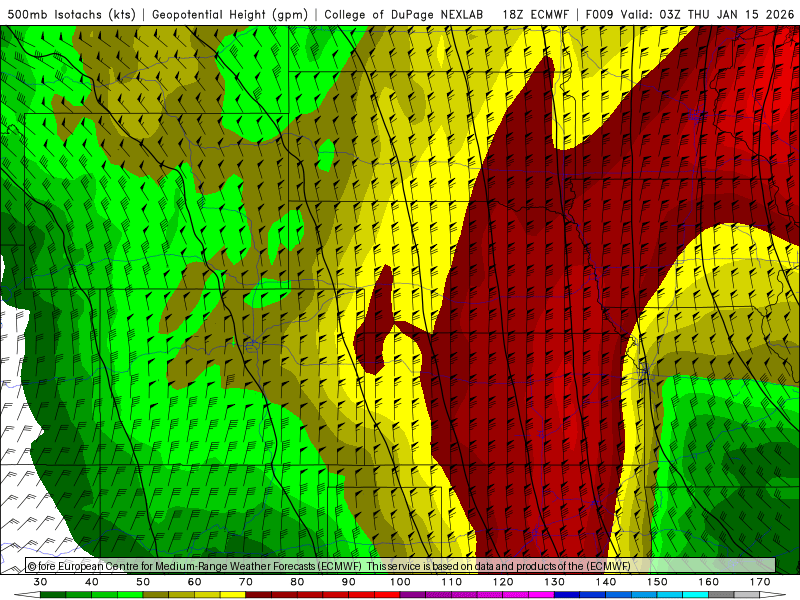Select the dark maroon swatch beginning at 70
The height and width of the screenshot is (600, 800).
[259, 595]
